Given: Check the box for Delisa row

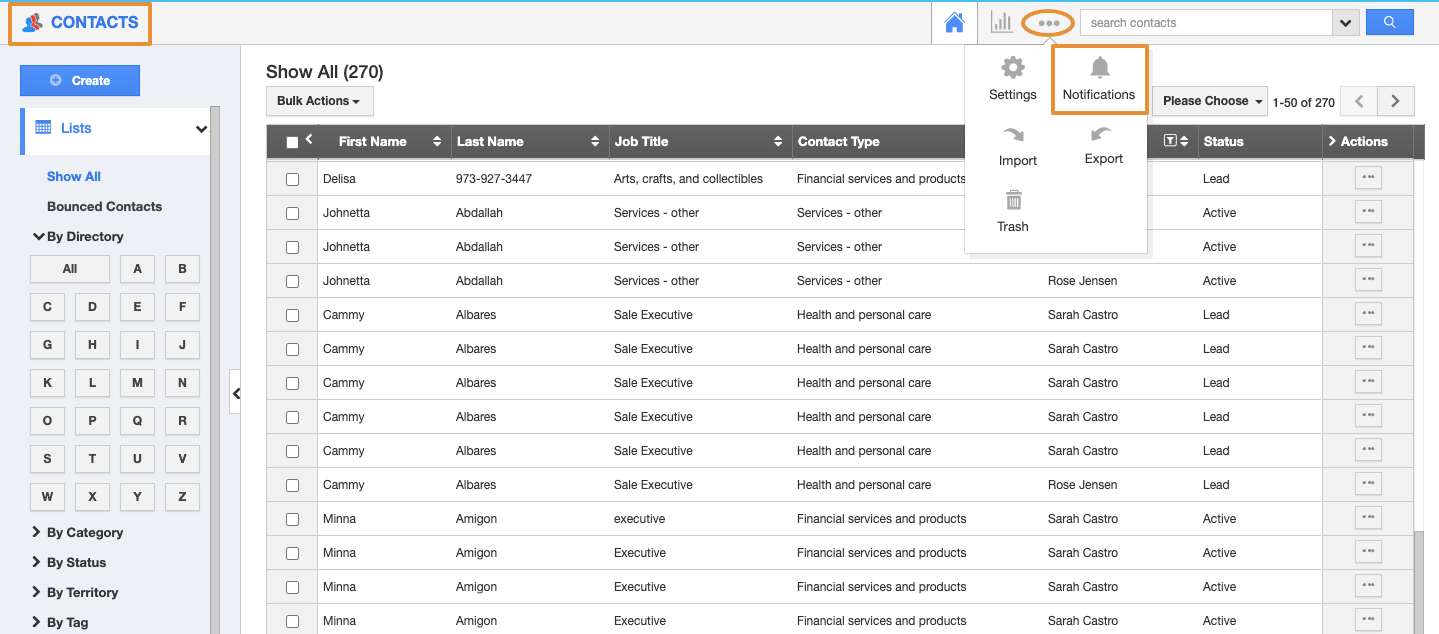Looking at the screenshot, I should (x=292, y=179).
